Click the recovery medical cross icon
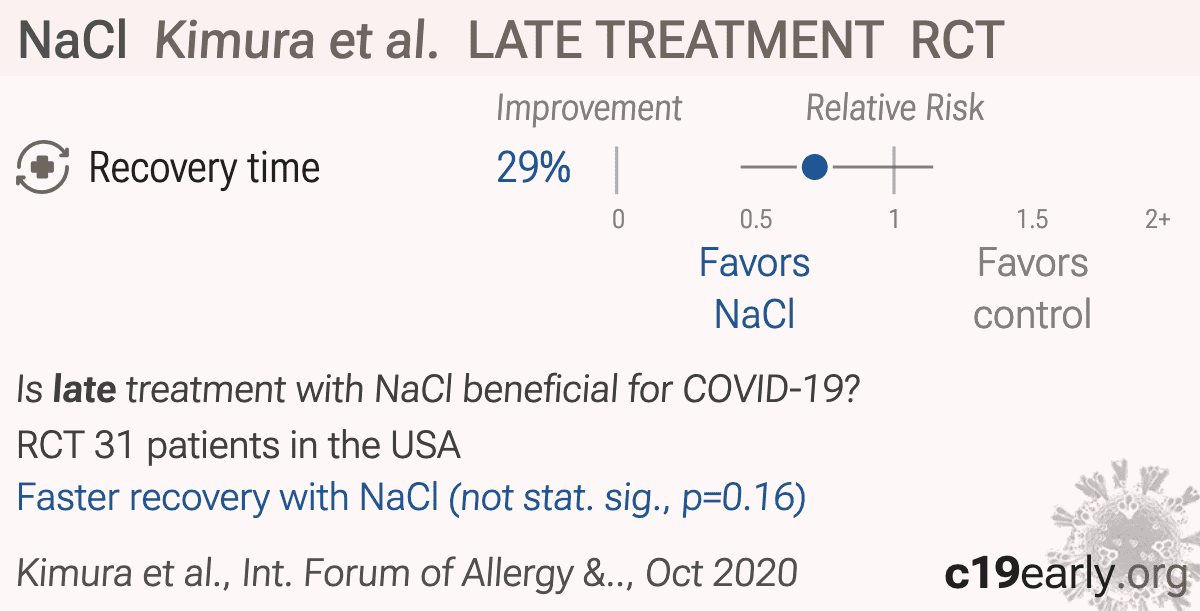1200x611 pixels. pyautogui.click(x=43, y=167)
